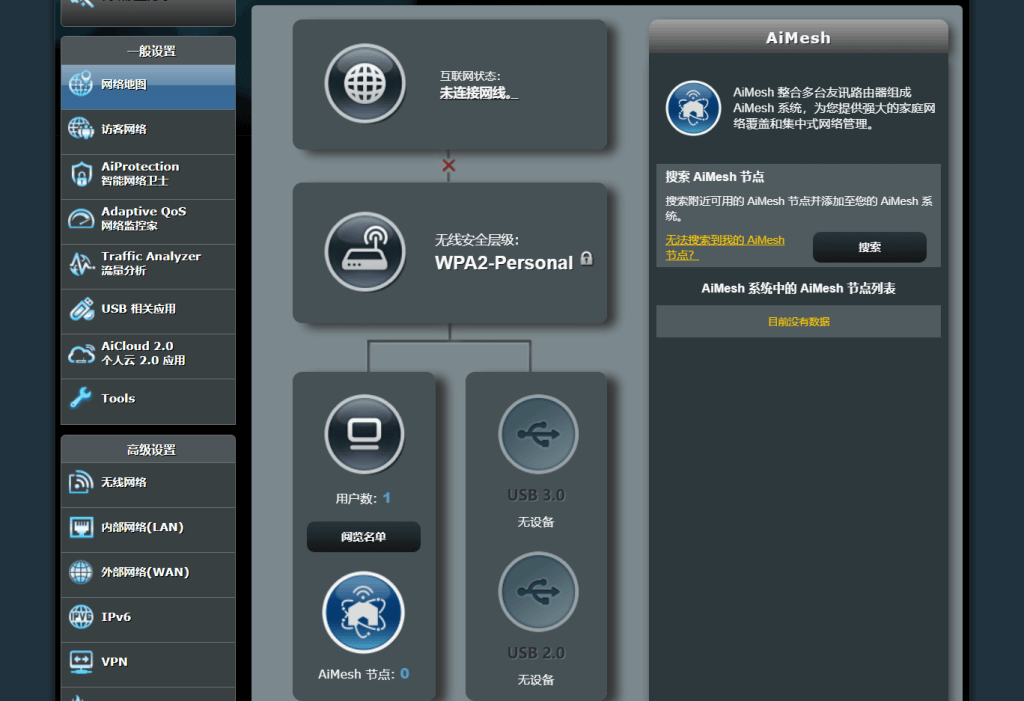Click the AiMesh 系统中的 AiMesh 节点列表 heading
The image size is (1024, 701).
[798, 288]
